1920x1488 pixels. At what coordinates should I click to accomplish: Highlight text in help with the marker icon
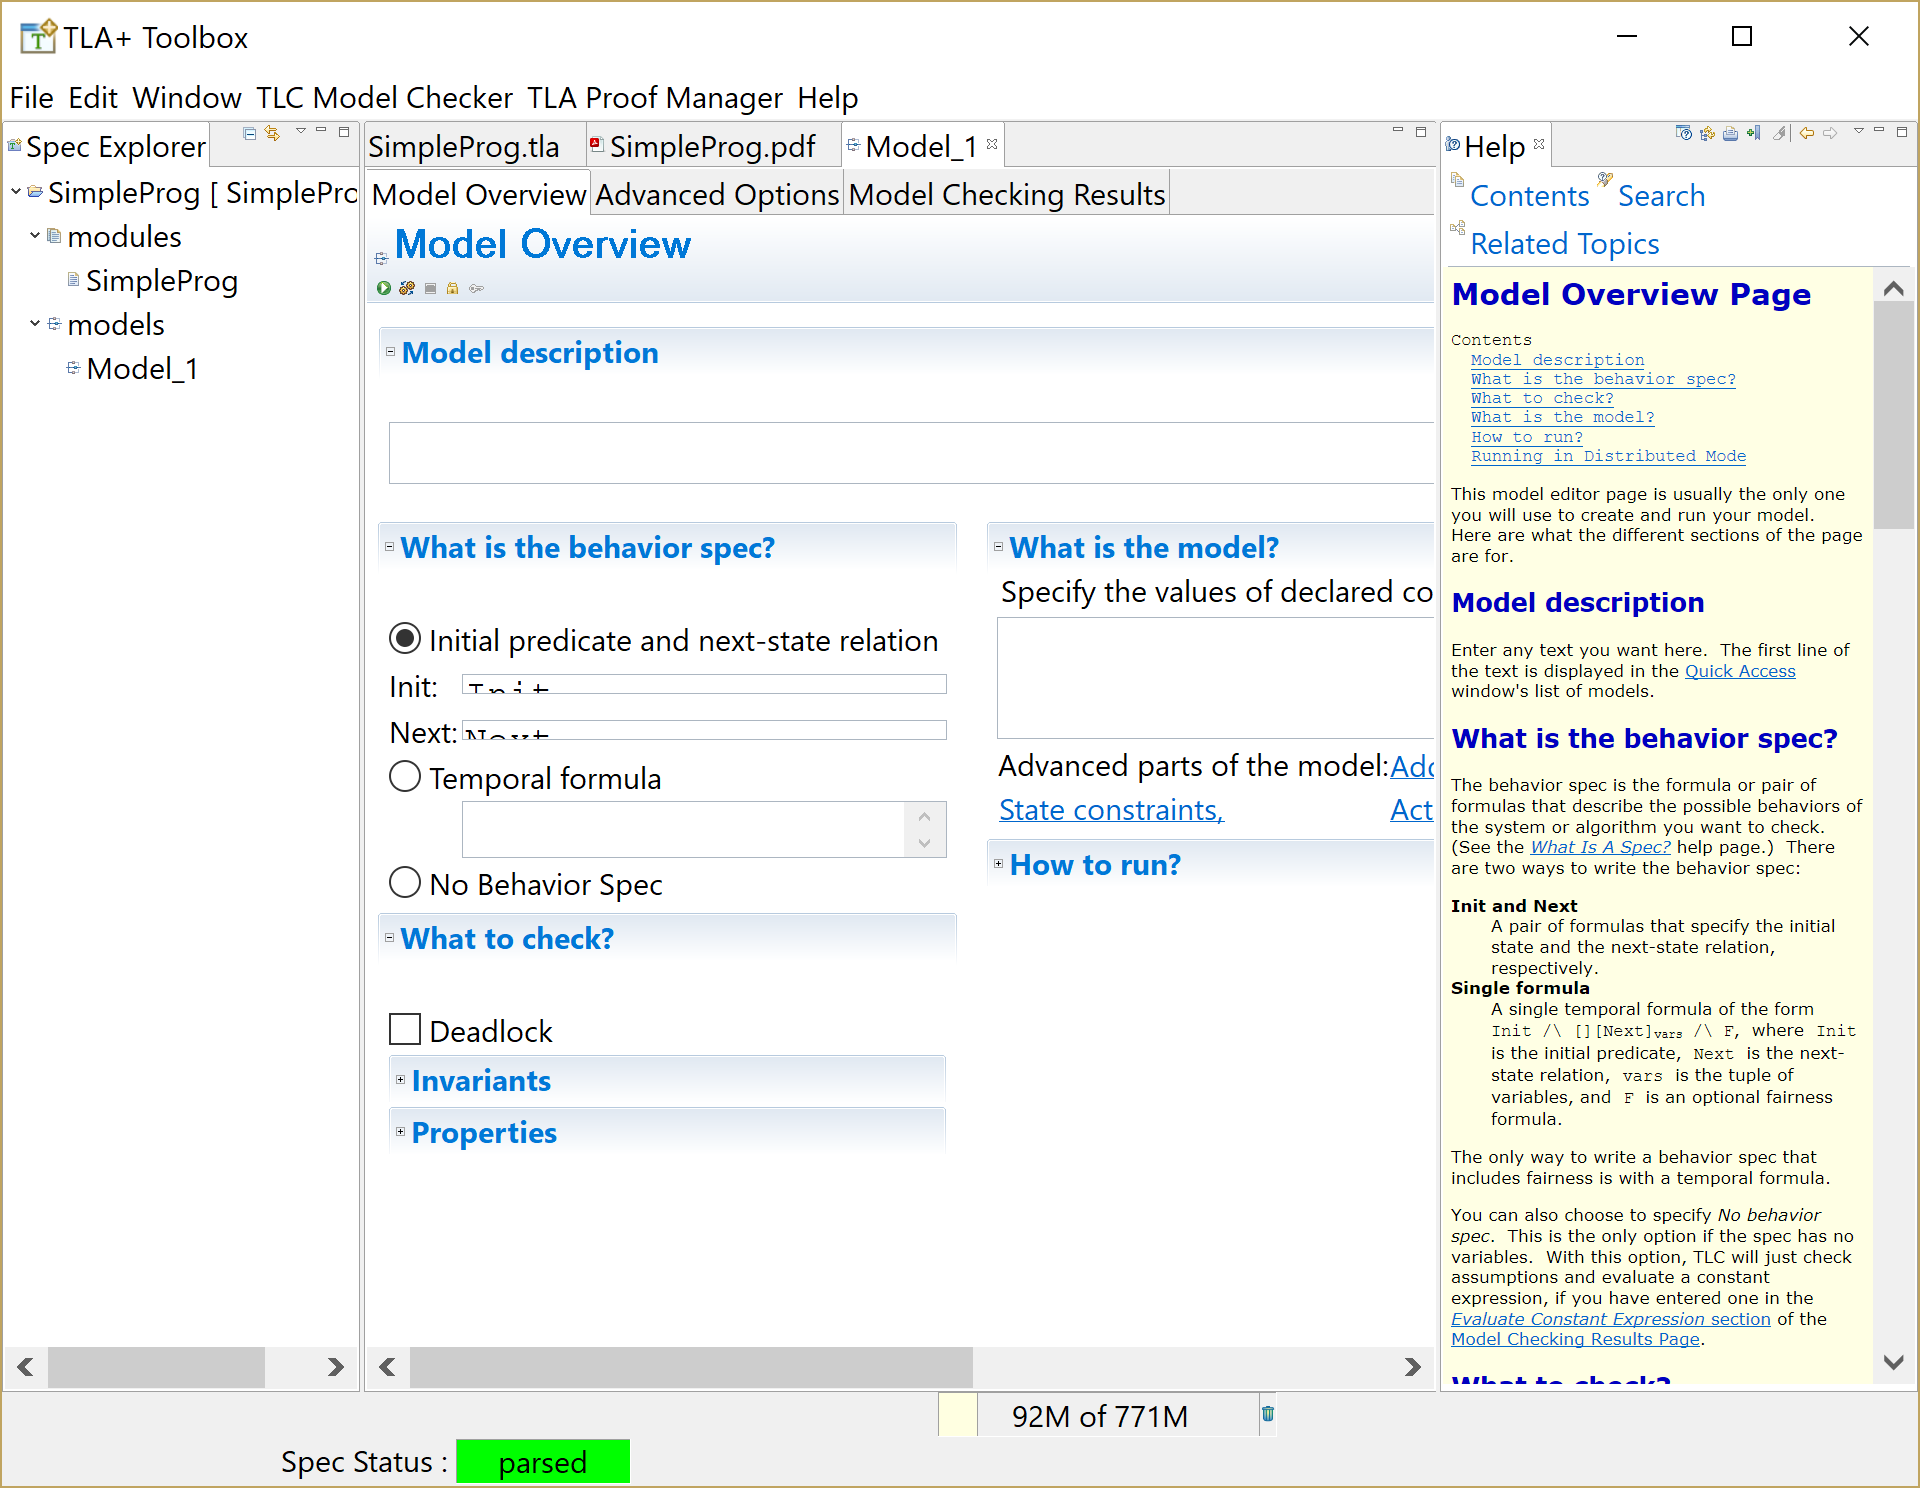(1780, 132)
